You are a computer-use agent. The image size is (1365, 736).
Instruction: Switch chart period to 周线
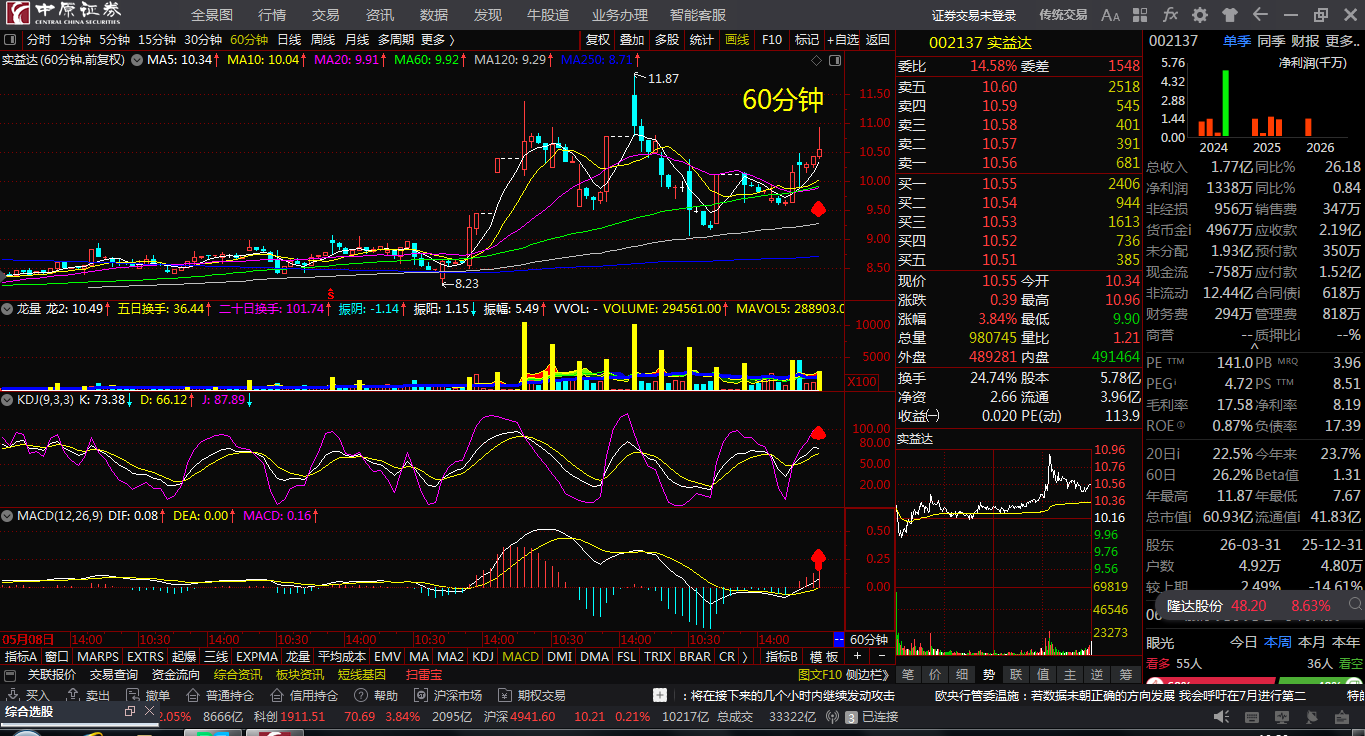point(323,40)
